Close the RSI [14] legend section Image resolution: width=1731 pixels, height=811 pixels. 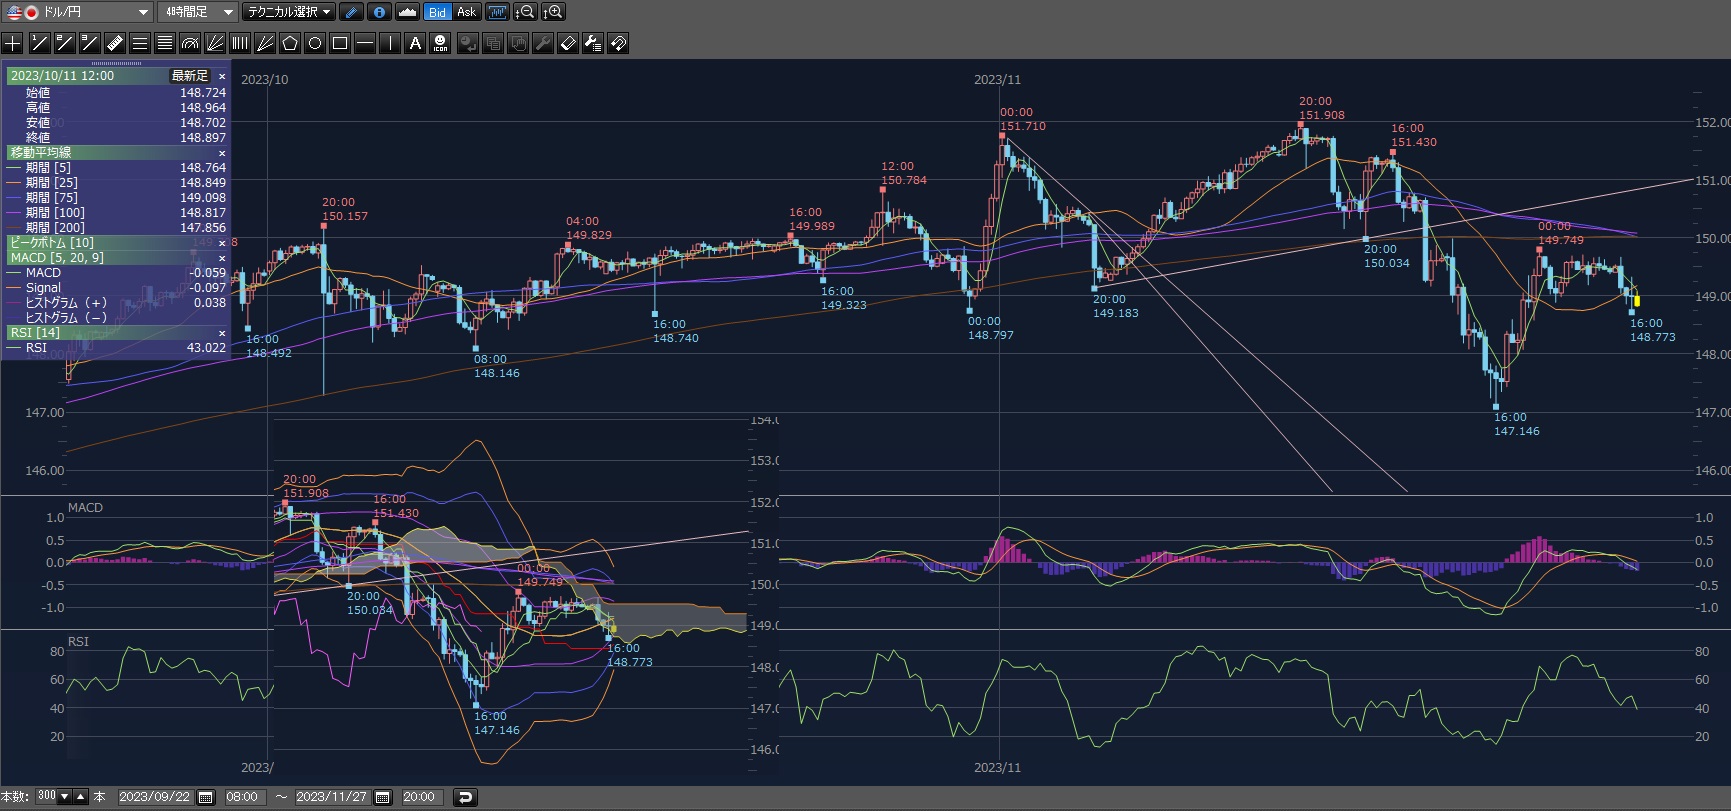click(x=222, y=333)
